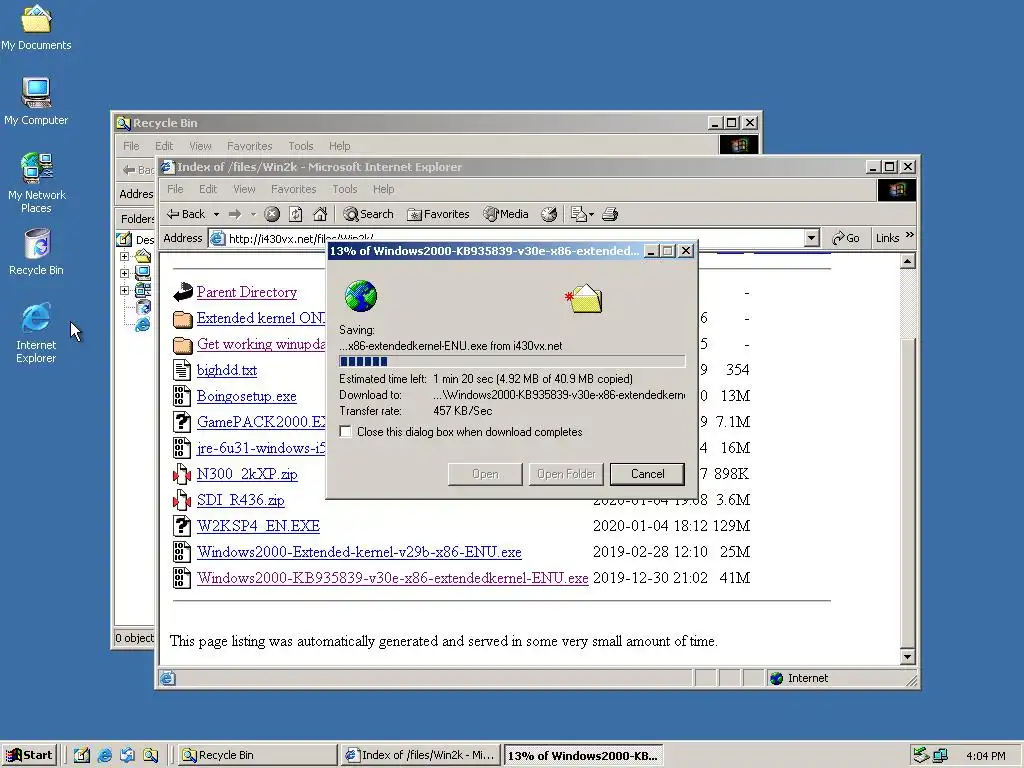Open the N300_2kXP.zip link

click(247, 474)
